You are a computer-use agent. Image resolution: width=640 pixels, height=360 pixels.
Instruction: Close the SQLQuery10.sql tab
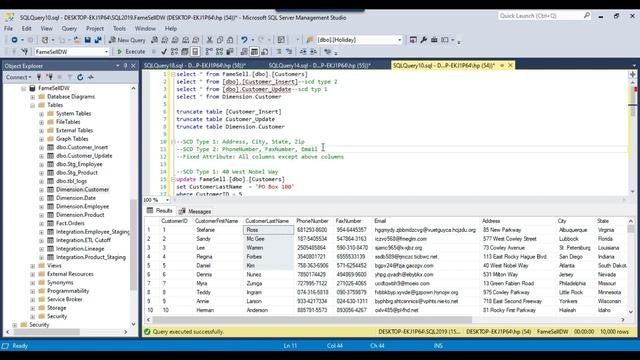510,65
